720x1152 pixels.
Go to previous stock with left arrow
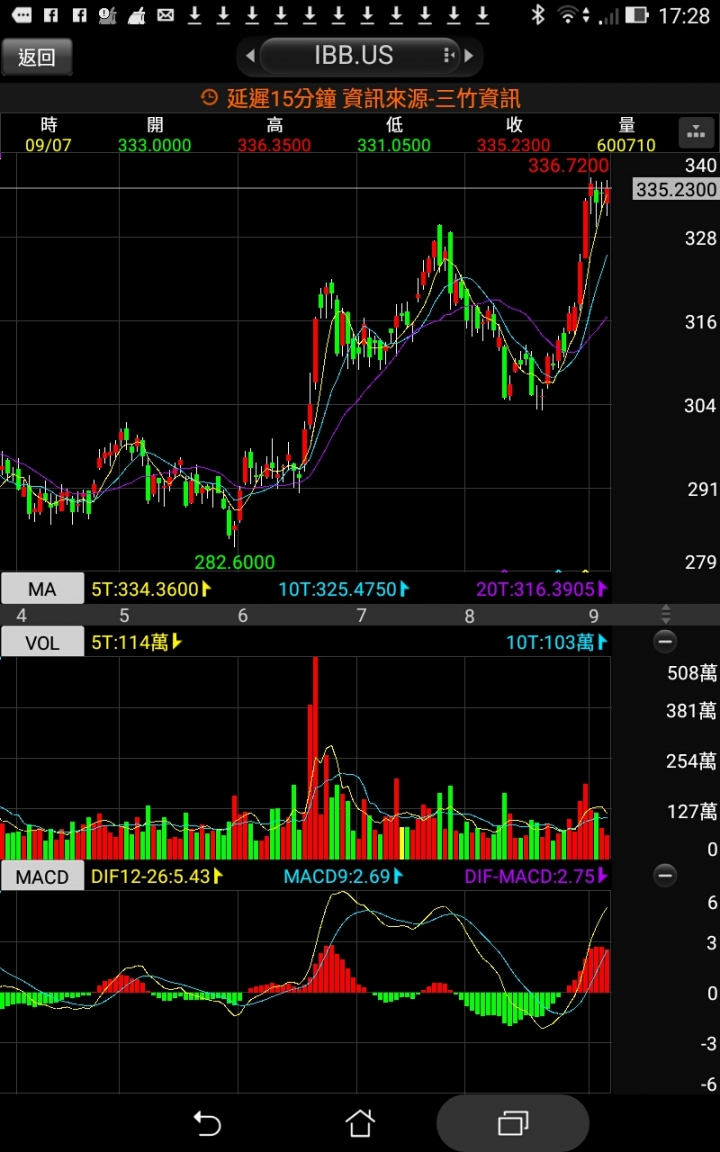250,56
